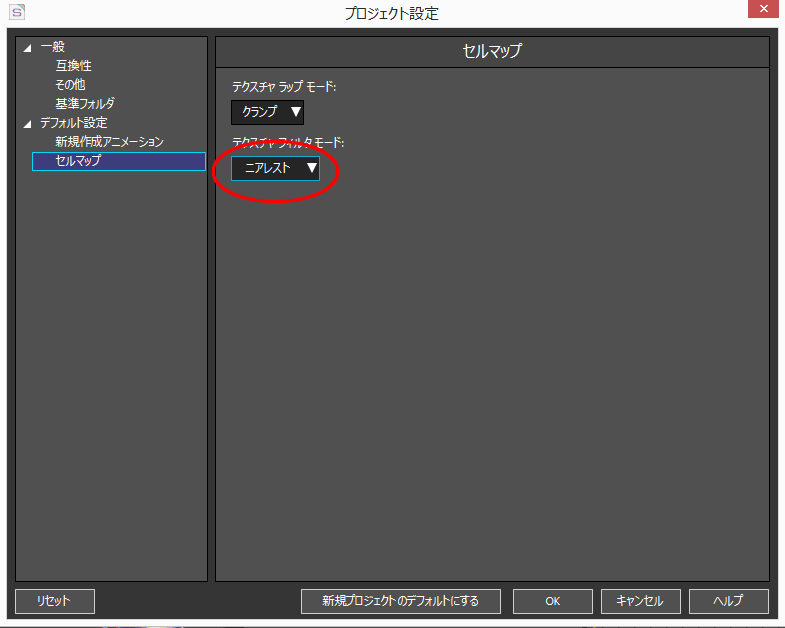
Task: Click the キャンセル button
Action: click(640, 601)
